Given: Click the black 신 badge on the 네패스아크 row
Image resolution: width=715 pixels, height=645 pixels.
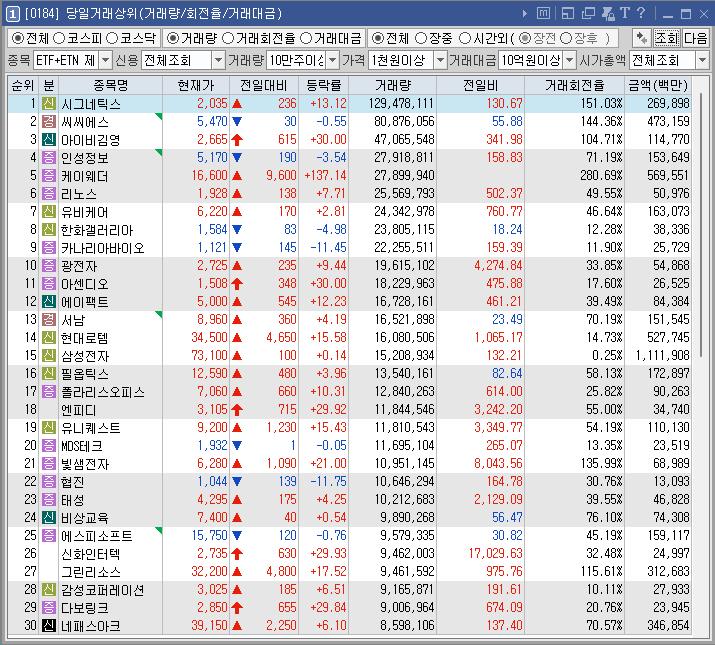Looking at the screenshot, I should (49, 625).
